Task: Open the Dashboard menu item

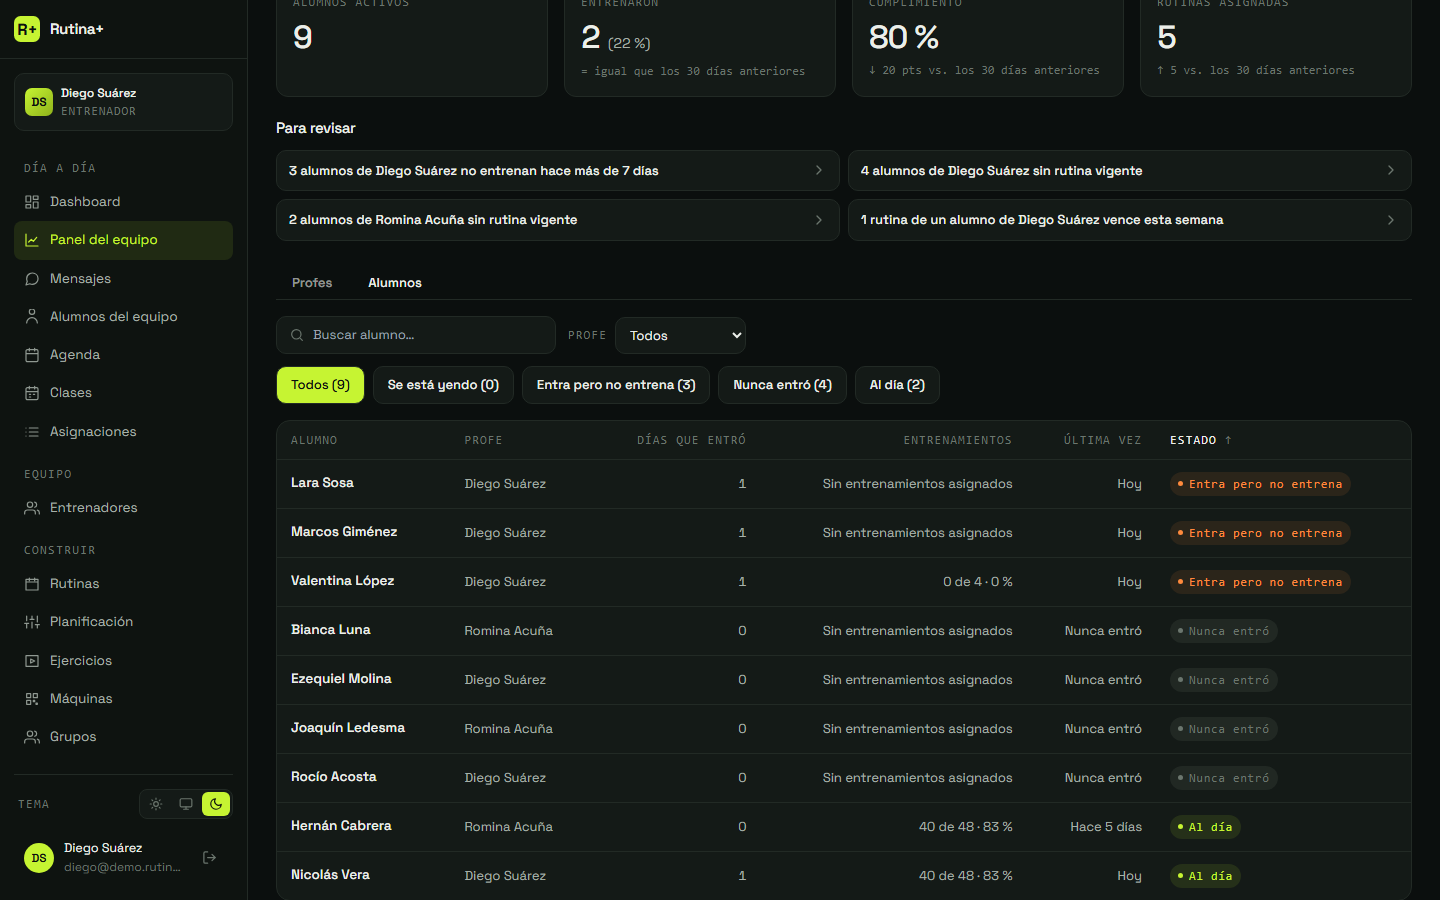Action: click(123, 202)
